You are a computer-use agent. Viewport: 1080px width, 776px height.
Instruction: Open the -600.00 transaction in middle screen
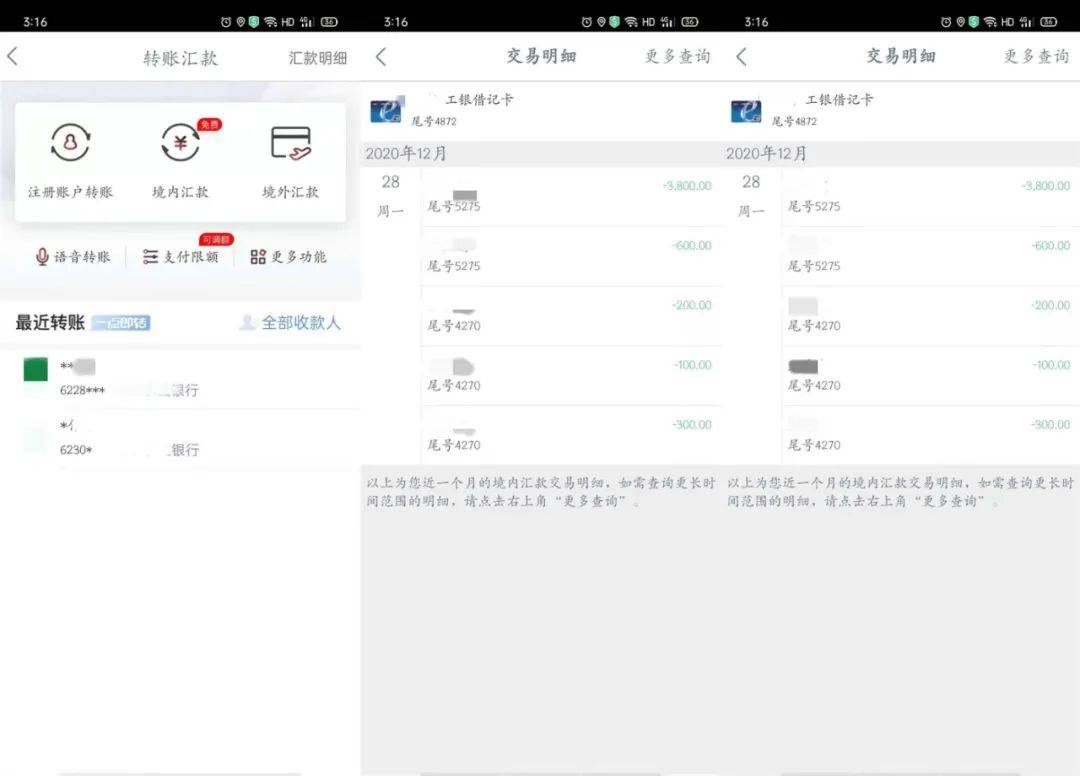tap(571, 256)
